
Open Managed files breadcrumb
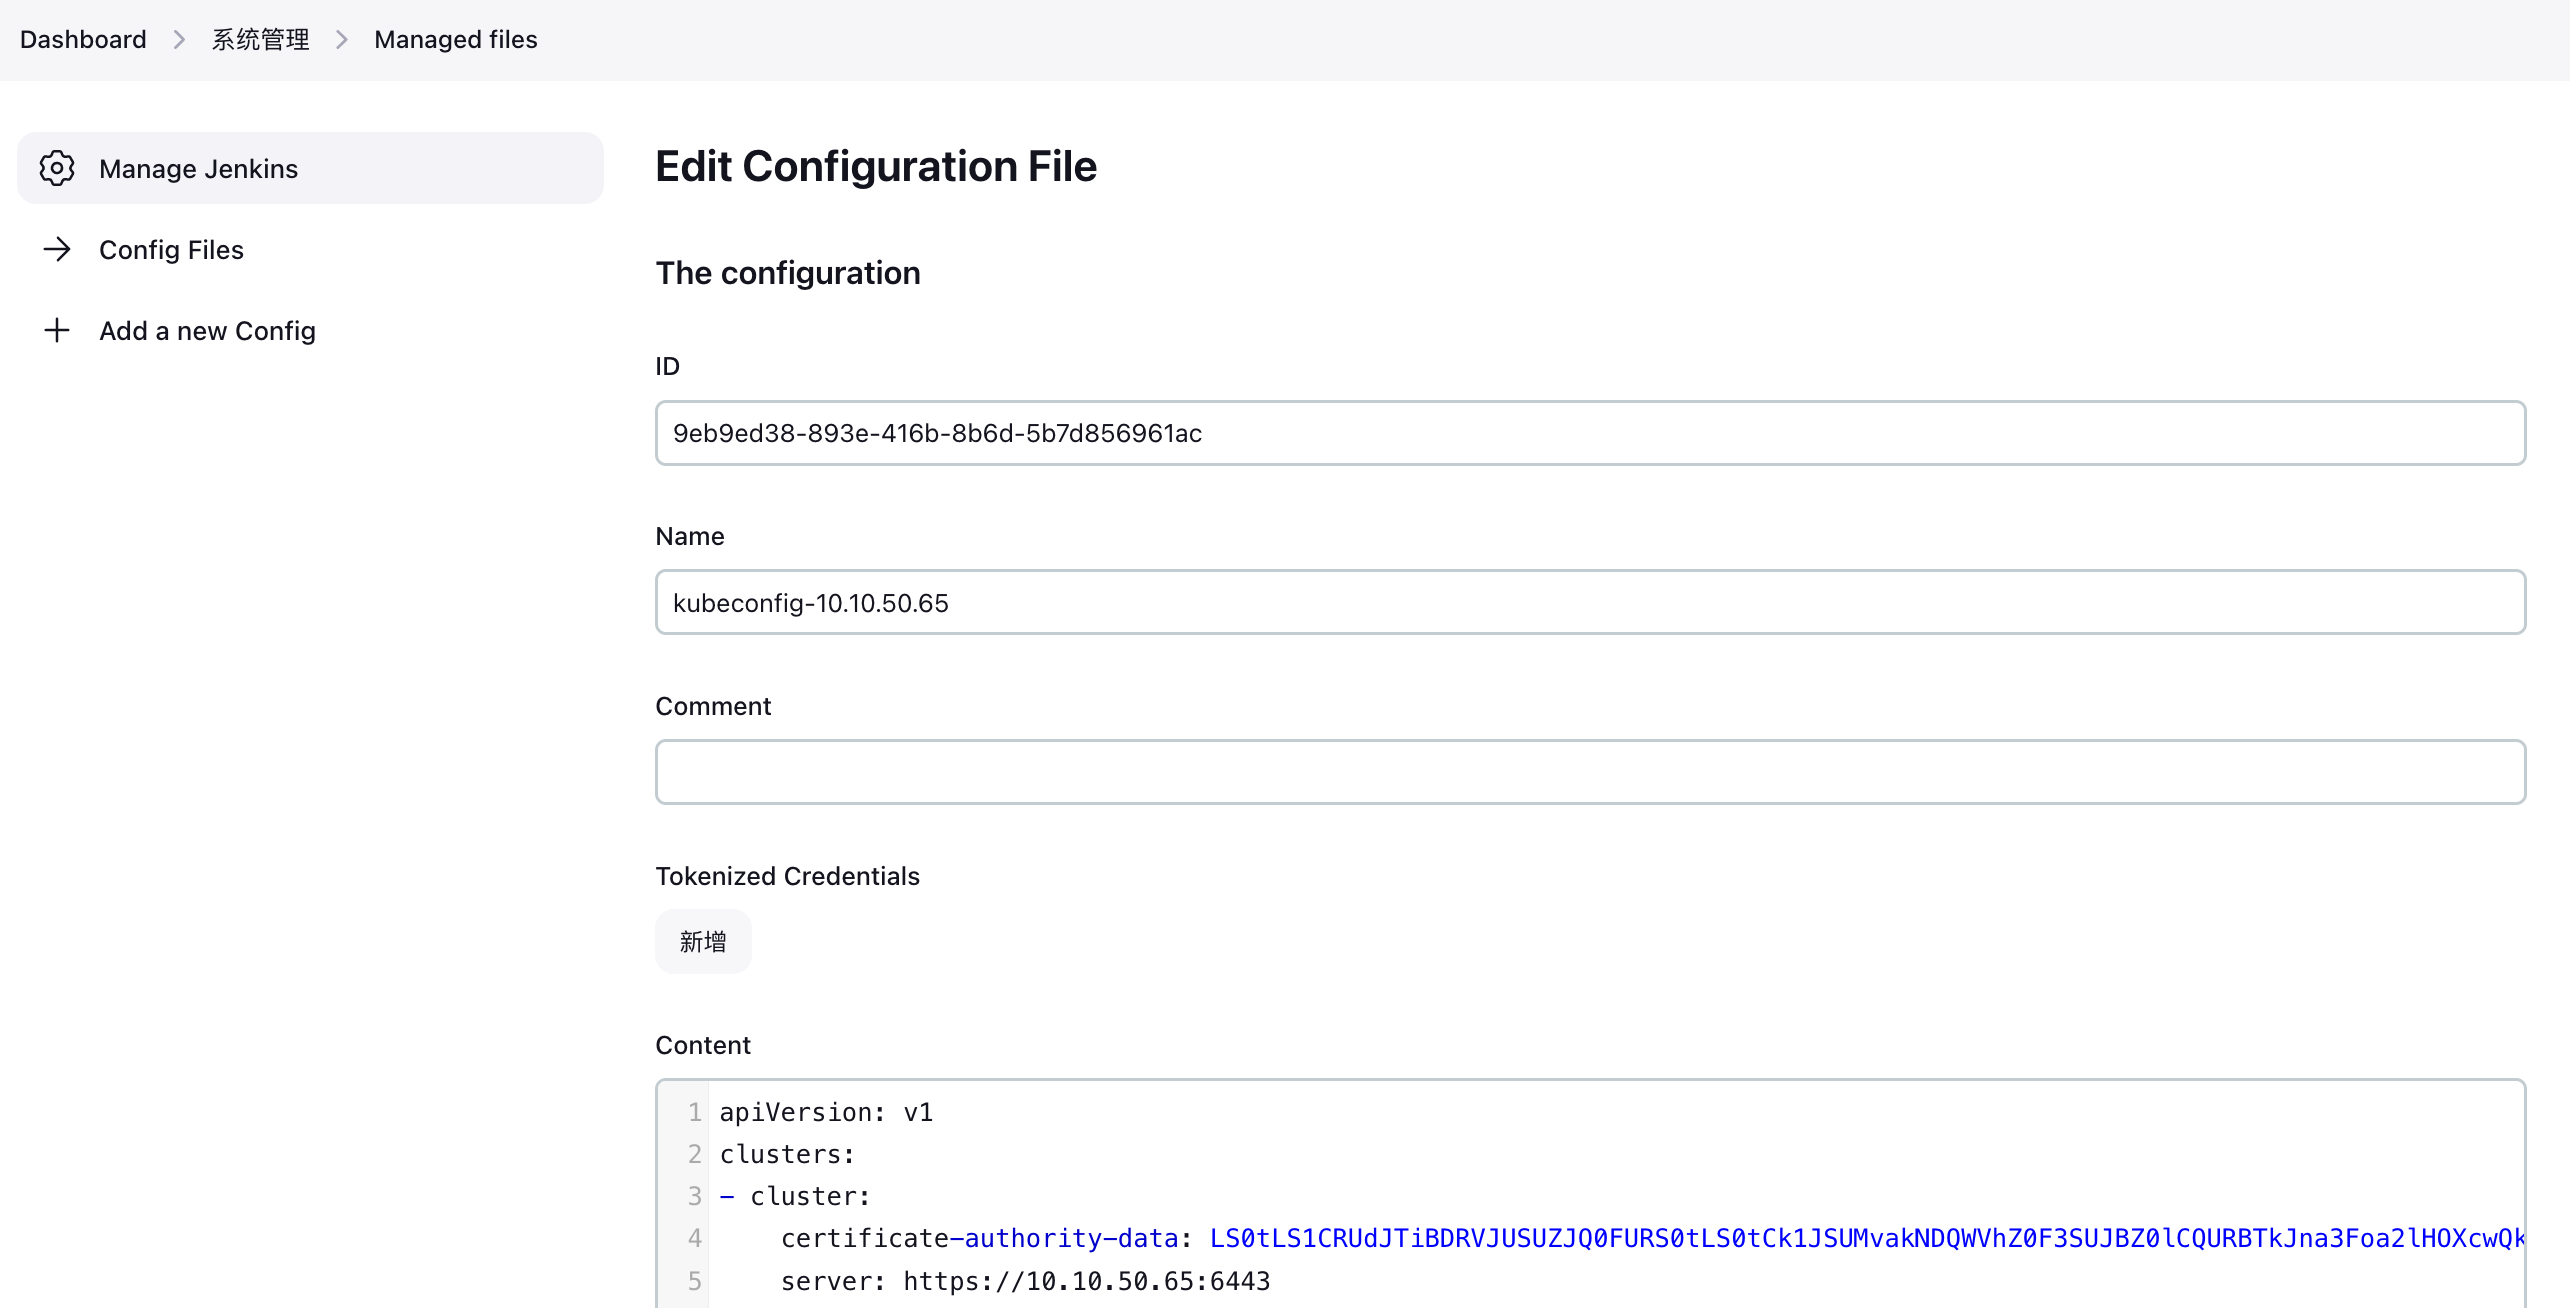[x=456, y=39]
